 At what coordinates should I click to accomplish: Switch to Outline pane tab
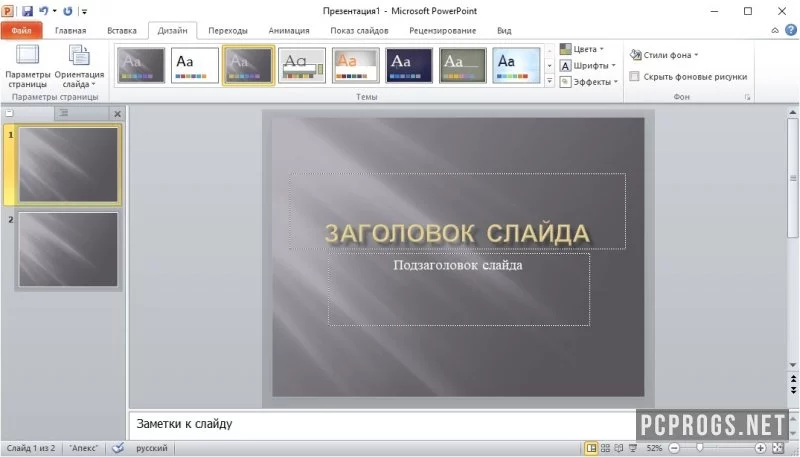(x=64, y=113)
